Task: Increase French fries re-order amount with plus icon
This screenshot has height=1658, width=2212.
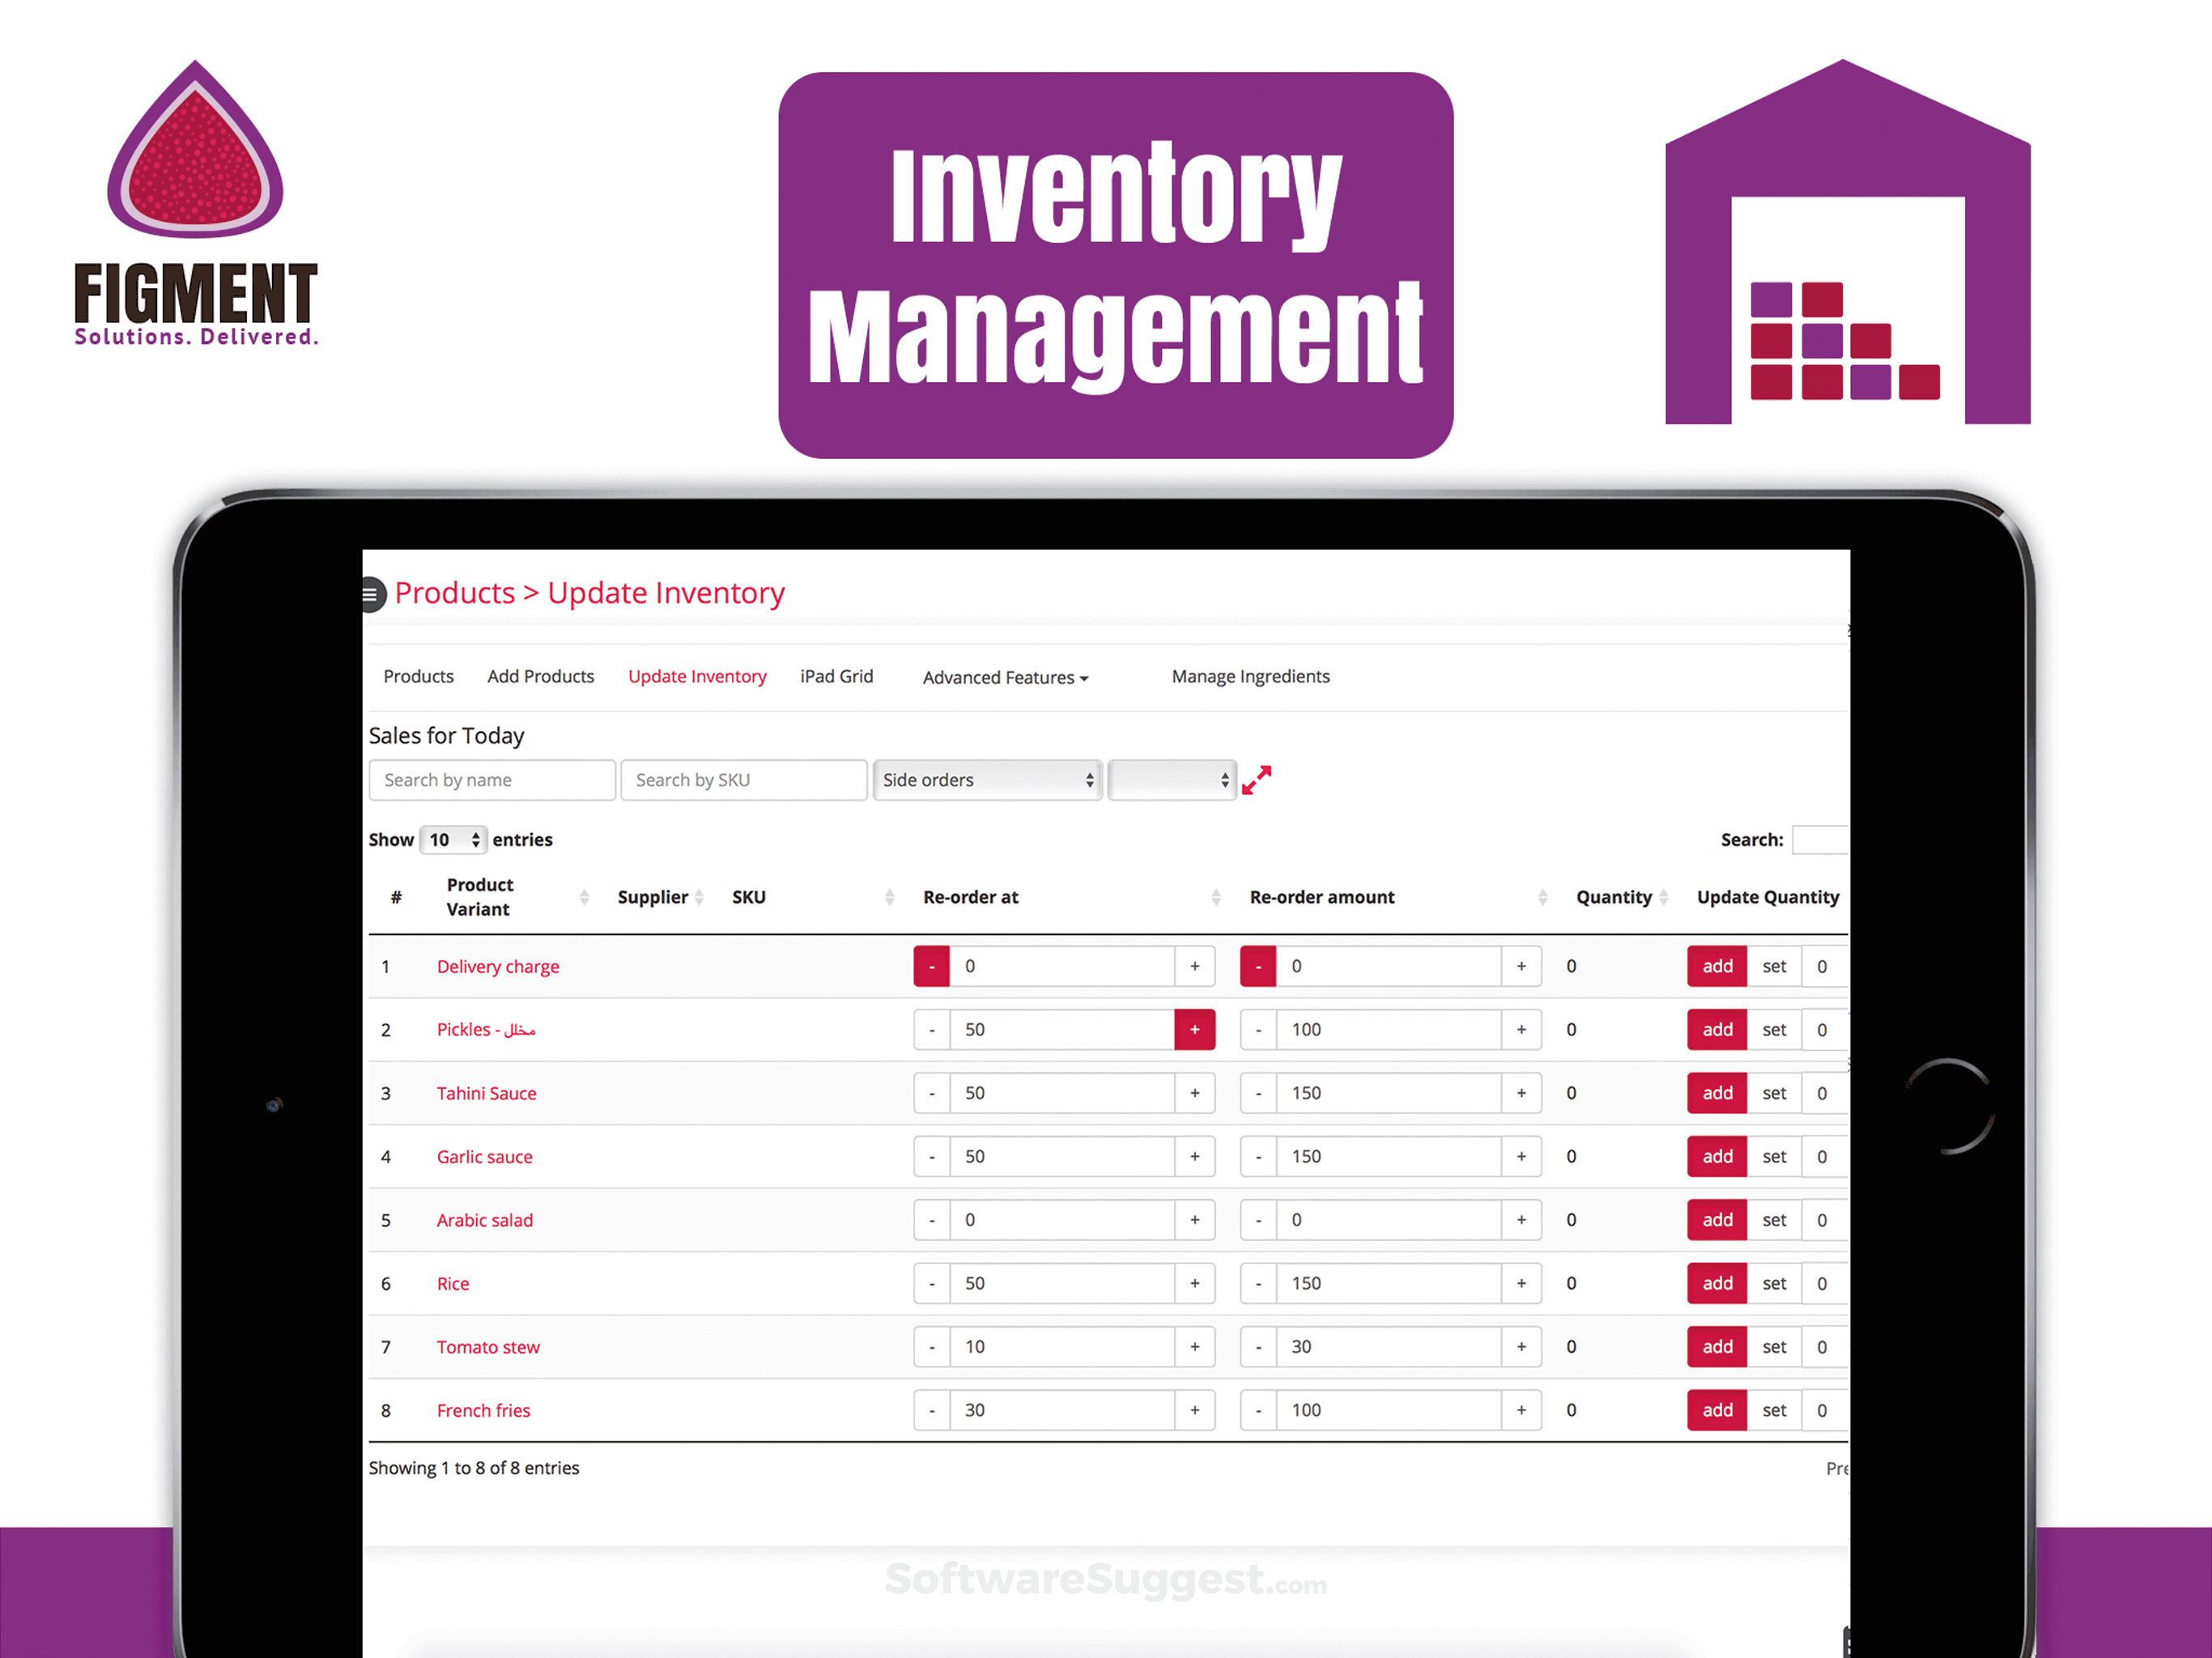Action: (x=1521, y=1410)
